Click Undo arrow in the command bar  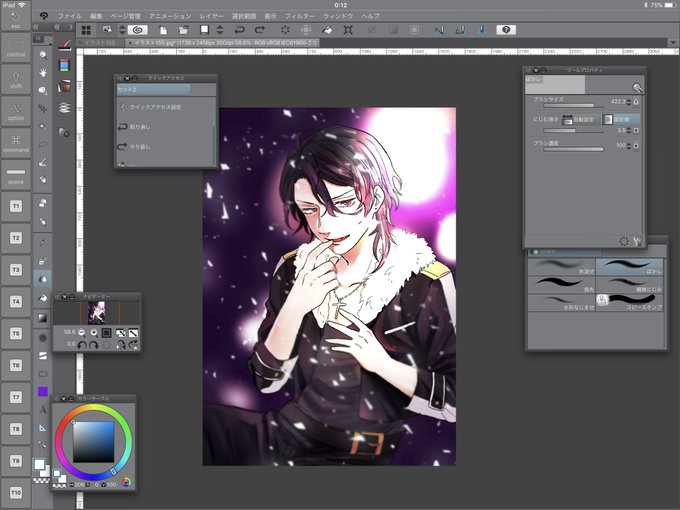click(239, 30)
